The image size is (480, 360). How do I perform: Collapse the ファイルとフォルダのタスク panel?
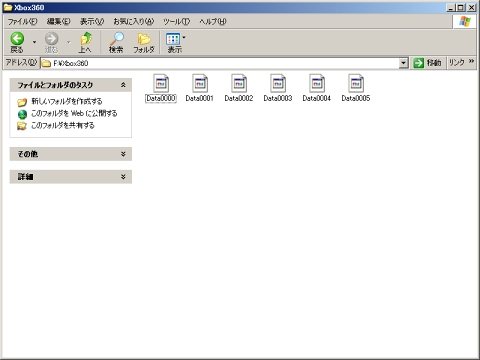click(x=123, y=85)
